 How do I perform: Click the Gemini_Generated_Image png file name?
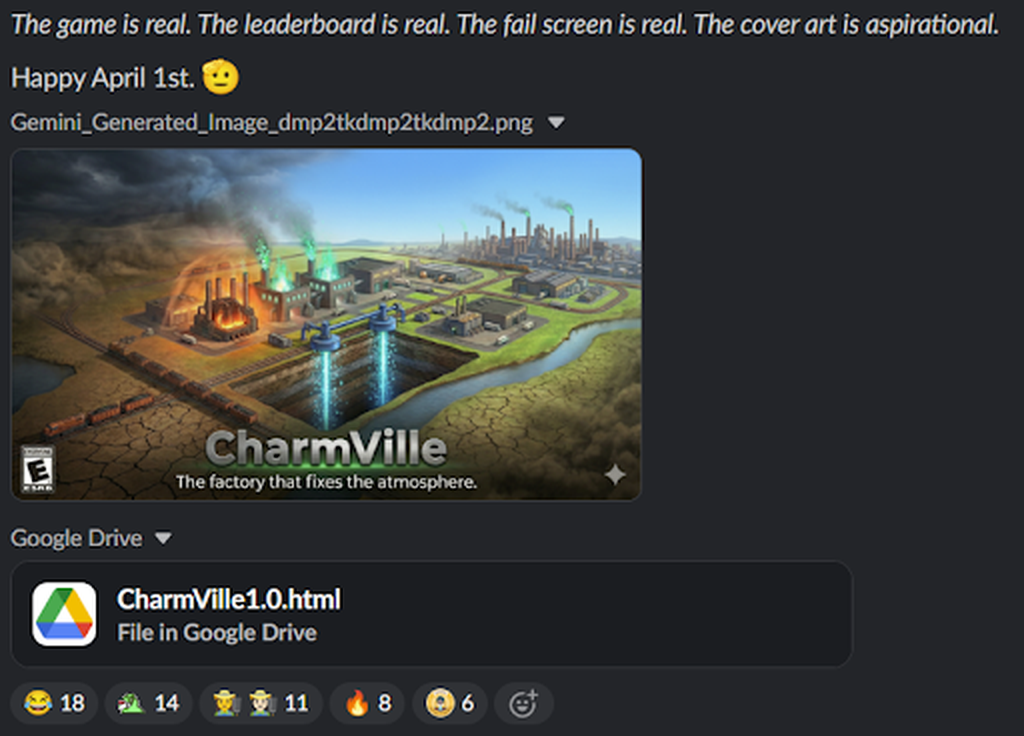pyautogui.click(x=272, y=122)
